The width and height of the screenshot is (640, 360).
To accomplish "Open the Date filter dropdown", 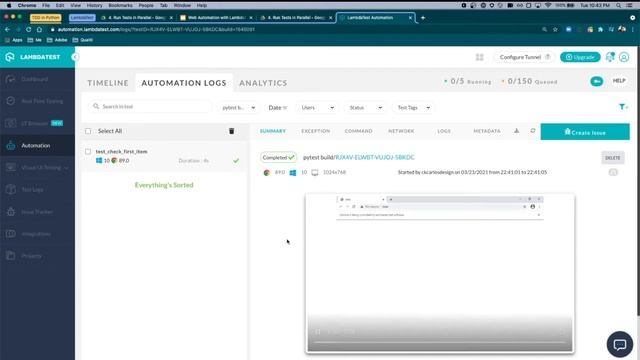I will (x=278, y=108).
